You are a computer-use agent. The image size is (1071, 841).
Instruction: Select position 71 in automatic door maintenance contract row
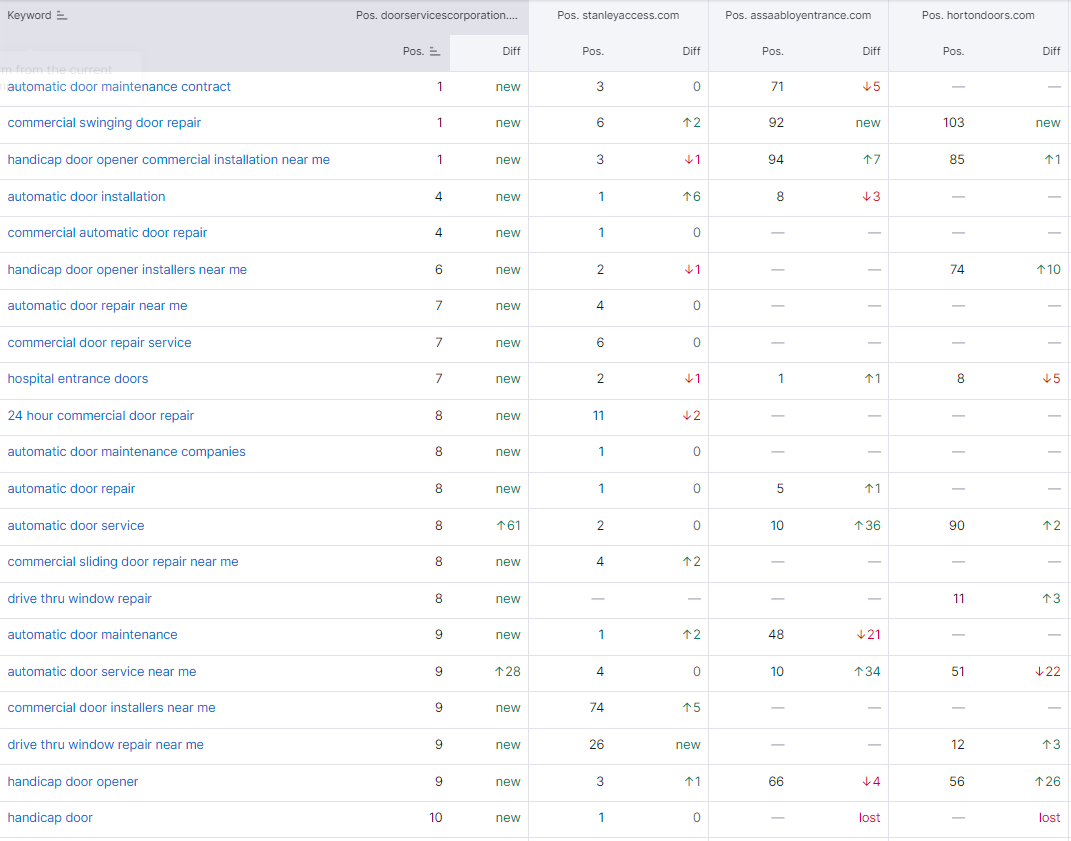coord(777,87)
